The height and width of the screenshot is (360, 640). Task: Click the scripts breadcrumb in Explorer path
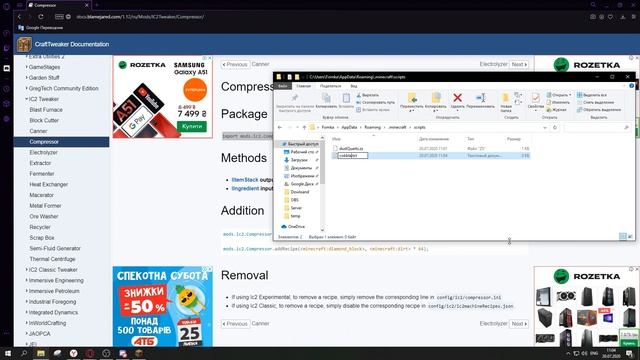click(x=419, y=127)
